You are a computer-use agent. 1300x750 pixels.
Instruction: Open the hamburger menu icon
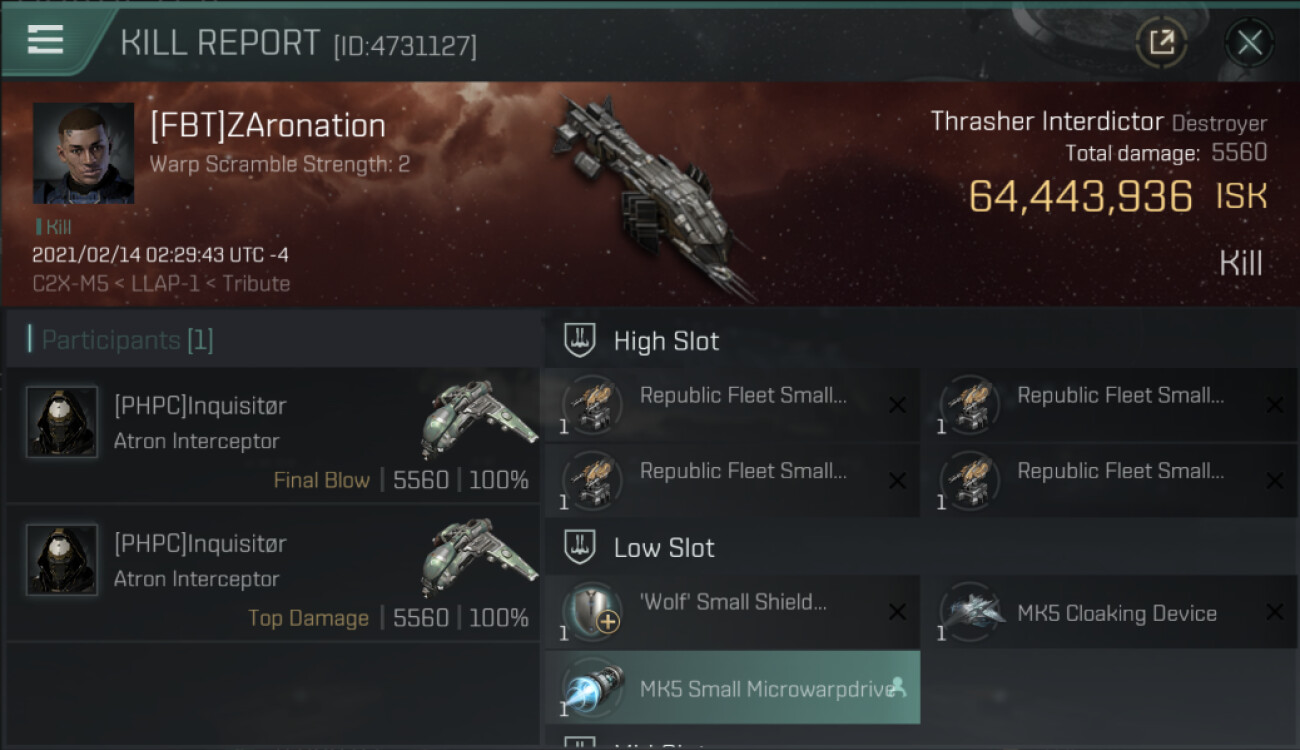46,40
